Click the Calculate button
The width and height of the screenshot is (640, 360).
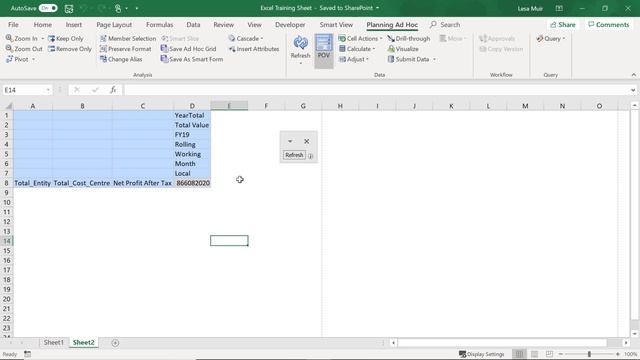[355, 49]
